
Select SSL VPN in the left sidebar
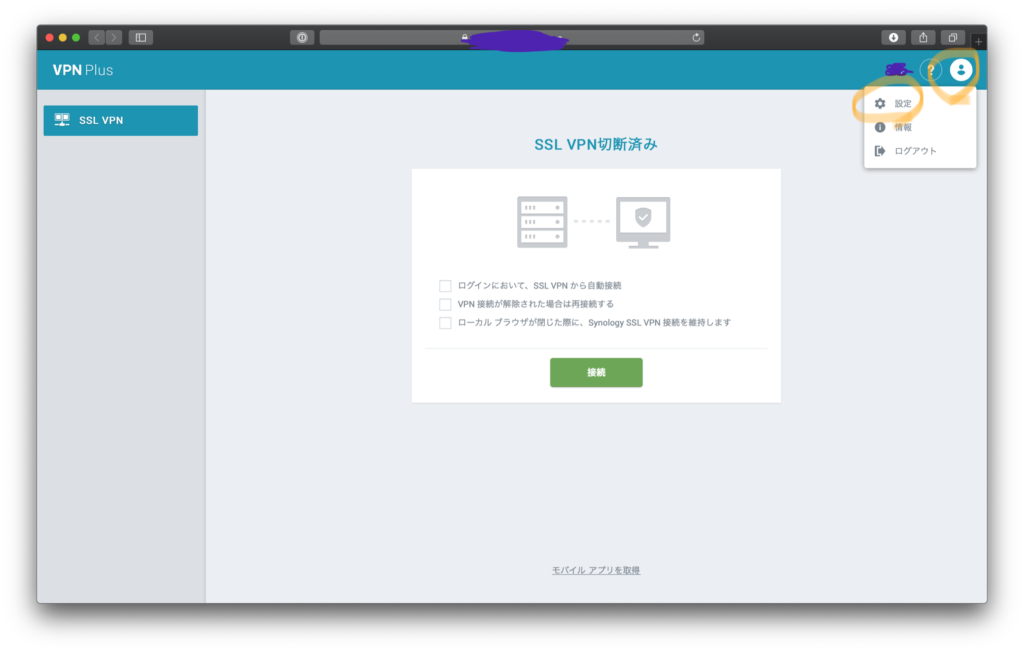pyautogui.click(x=121, y=121)
